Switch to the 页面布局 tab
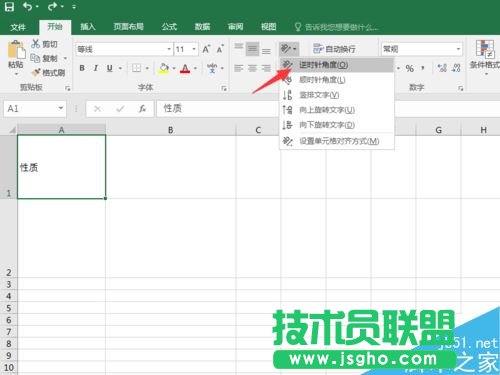The height and width of the screenshot is (375, 500). click(x=128, y=27)
